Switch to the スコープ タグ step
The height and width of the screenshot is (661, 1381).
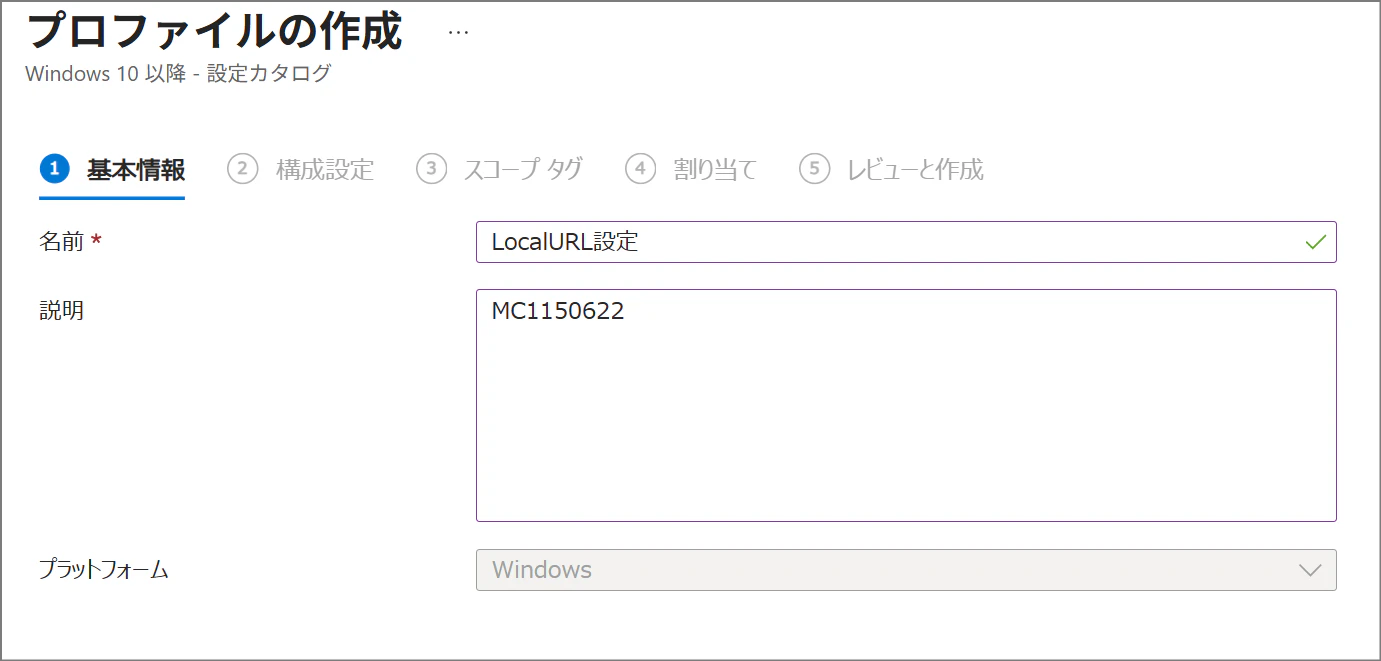(x=499, y=170)
